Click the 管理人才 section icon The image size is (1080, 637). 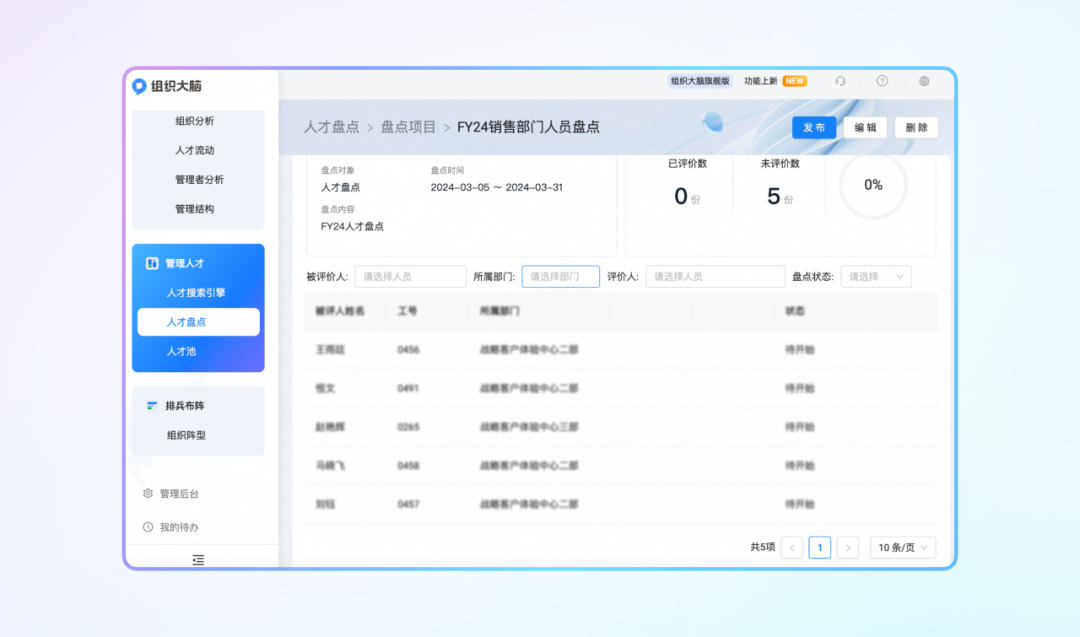click(x=152, y=263)
